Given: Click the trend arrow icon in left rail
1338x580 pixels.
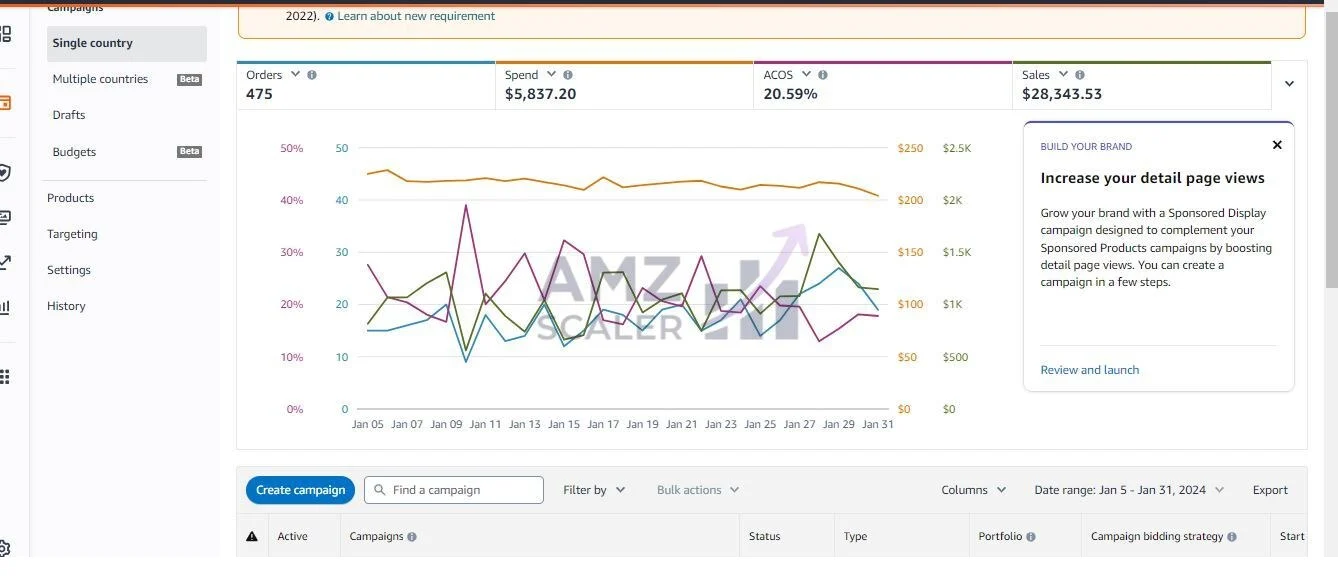Looking at the screenshot, I should pyautogui.click(x=5, y=262).
